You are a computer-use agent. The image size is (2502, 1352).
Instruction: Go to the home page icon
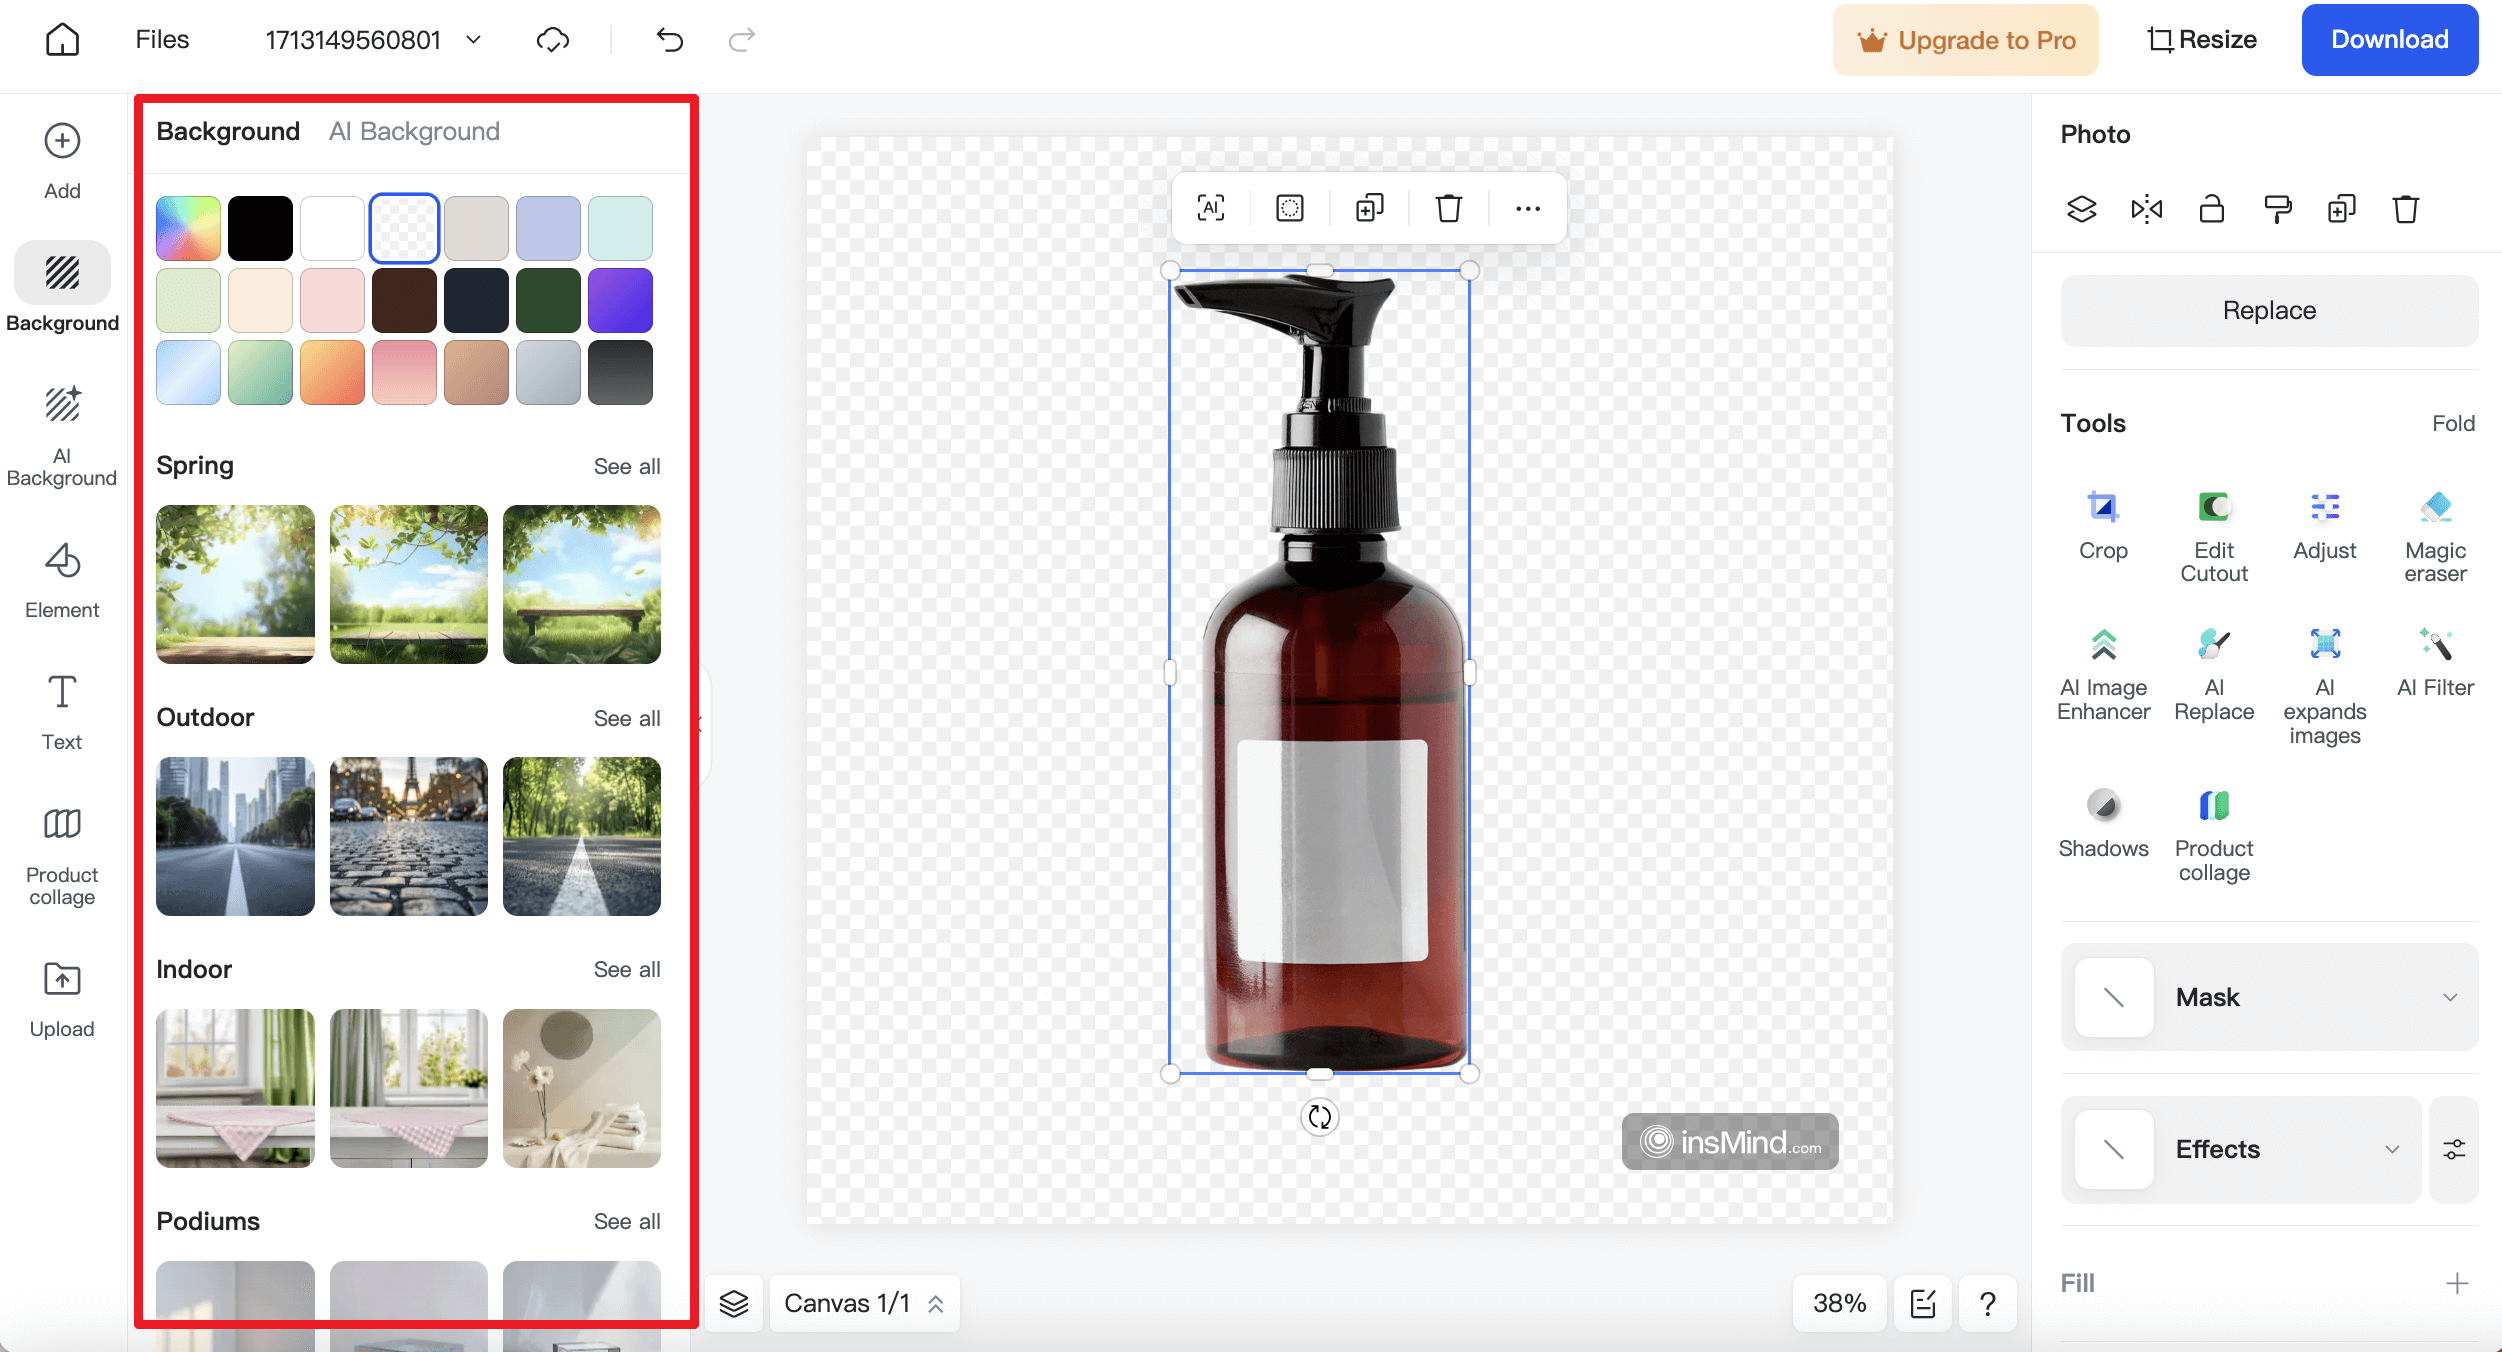[x=62, y=40]
